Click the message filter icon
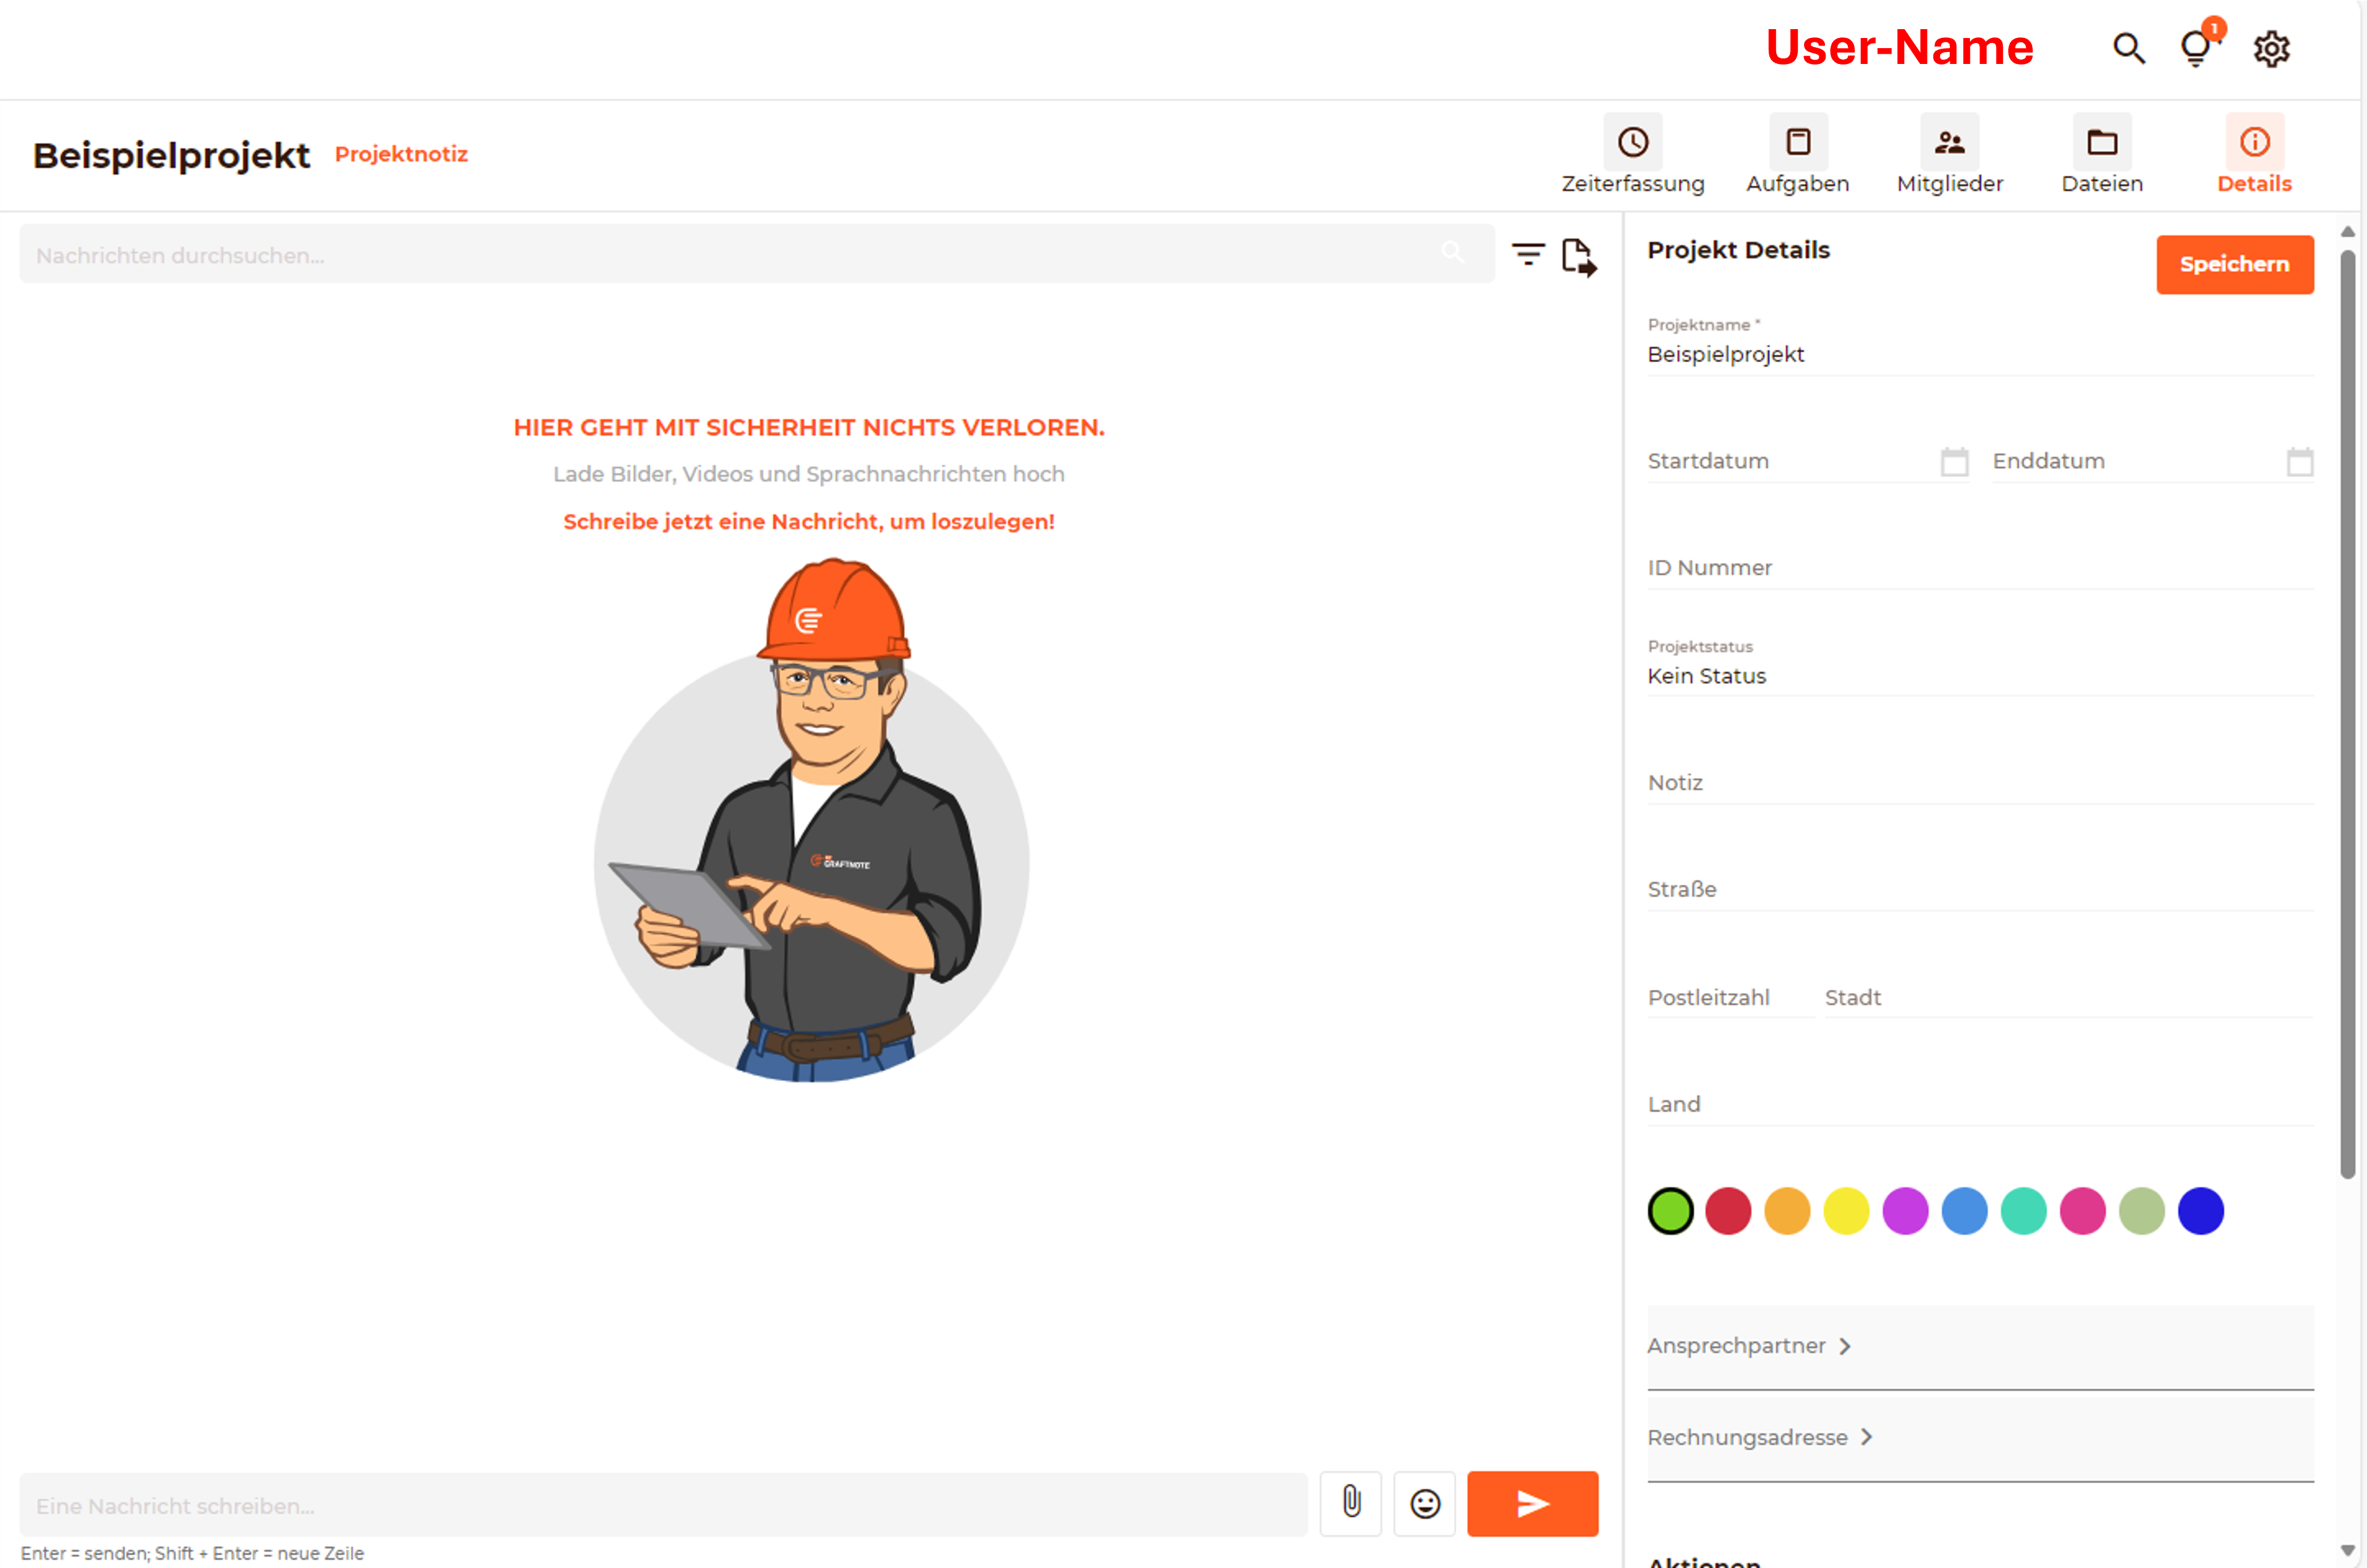2367x1568 pixels. tap(1527, 255)
